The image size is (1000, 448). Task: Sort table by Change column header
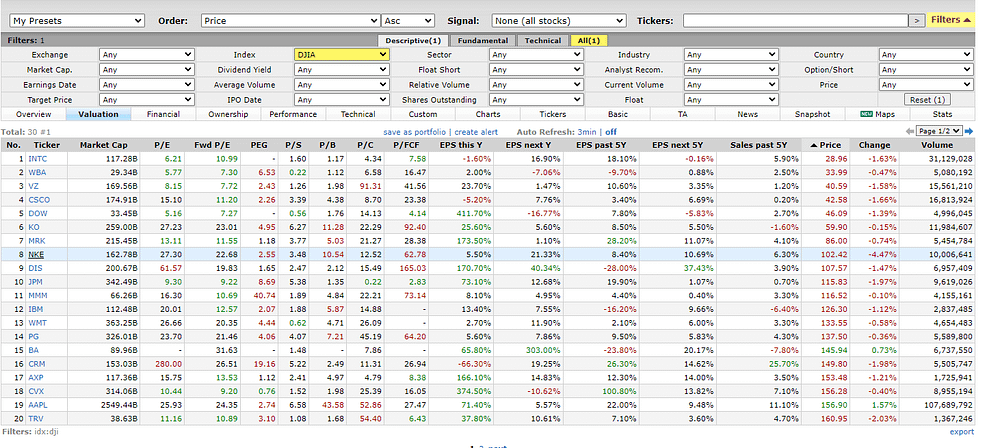(874, 145)
